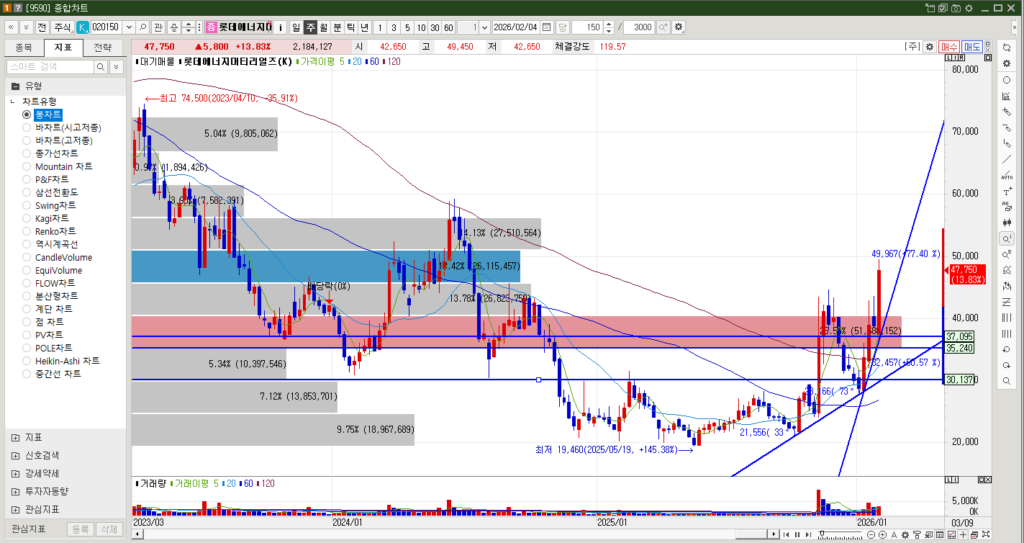Viewport: 1024px width, 543px height.
Task: Click the 스마트 검색 input field
Action: coord(48,66)
